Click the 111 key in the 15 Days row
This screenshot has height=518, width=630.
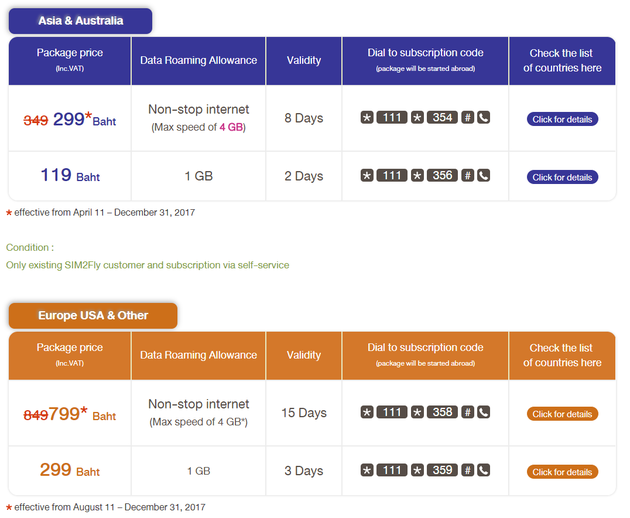[392, 412]
